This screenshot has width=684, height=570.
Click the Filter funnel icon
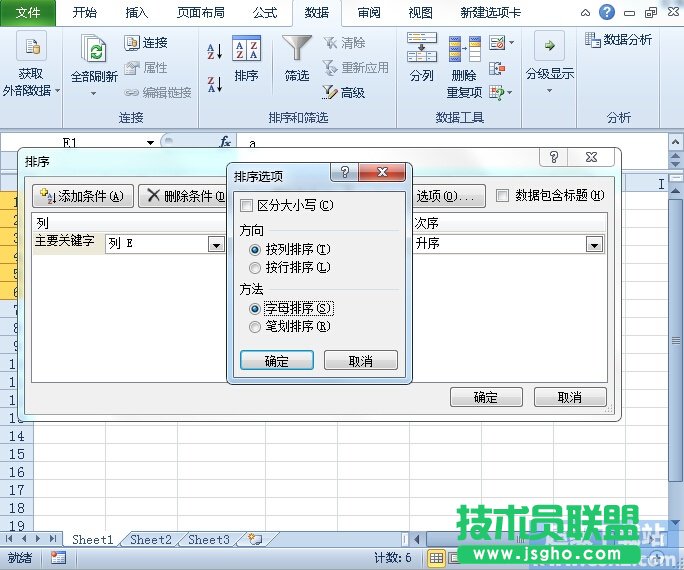296,50
